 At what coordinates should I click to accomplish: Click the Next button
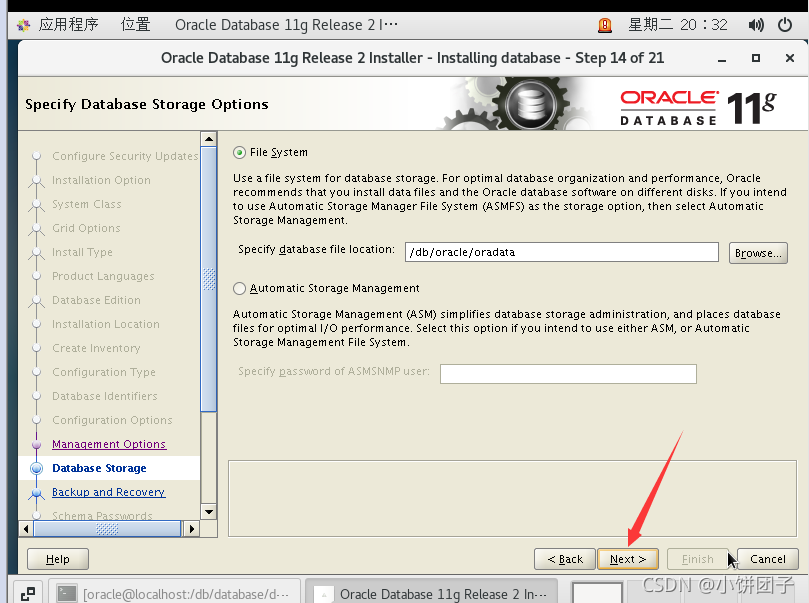click(x=627, y=559)
